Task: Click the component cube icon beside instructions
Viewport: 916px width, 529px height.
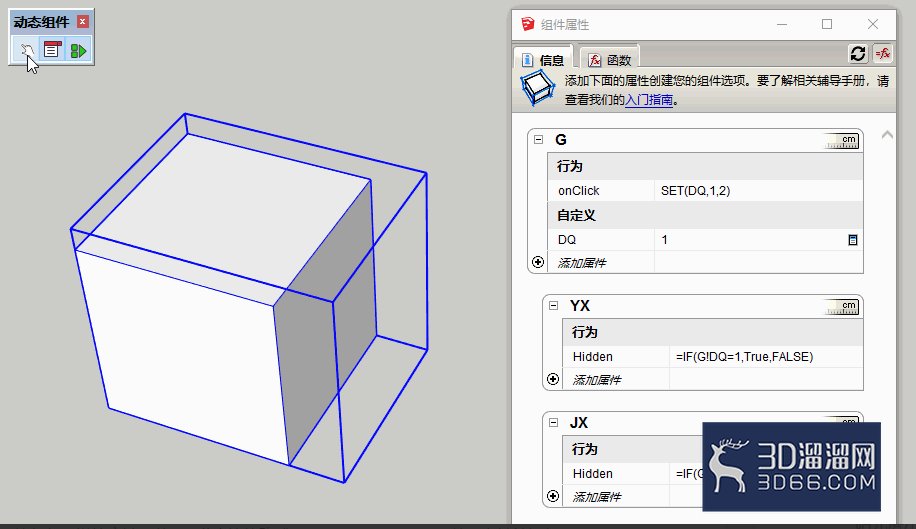Action: click(x=537, y=88)
